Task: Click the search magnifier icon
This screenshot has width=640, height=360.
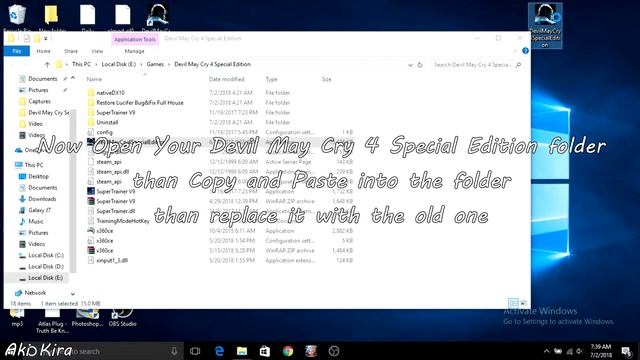Action: [x=518, y=64]
